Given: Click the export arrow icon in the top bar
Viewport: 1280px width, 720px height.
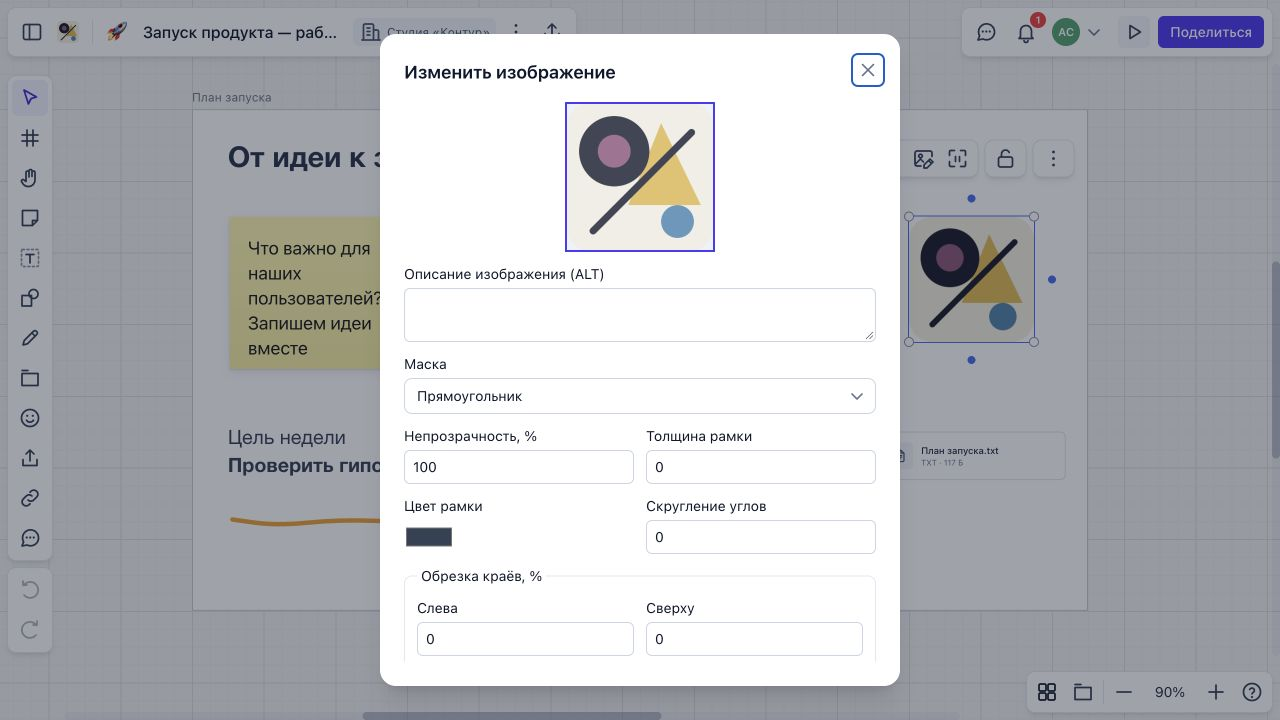Looking at the screenshot, I should click(551, 32).
